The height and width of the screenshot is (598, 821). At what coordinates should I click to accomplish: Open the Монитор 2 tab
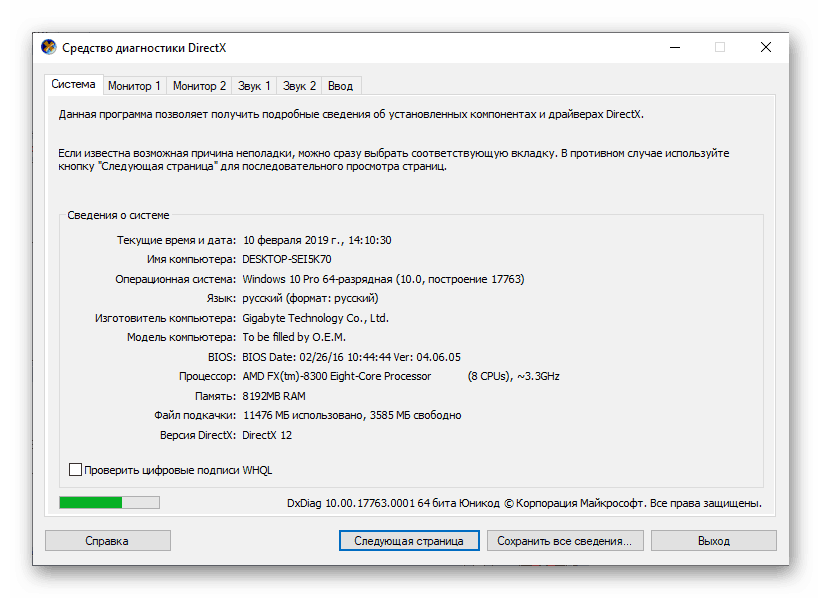(x=199, y=86)
